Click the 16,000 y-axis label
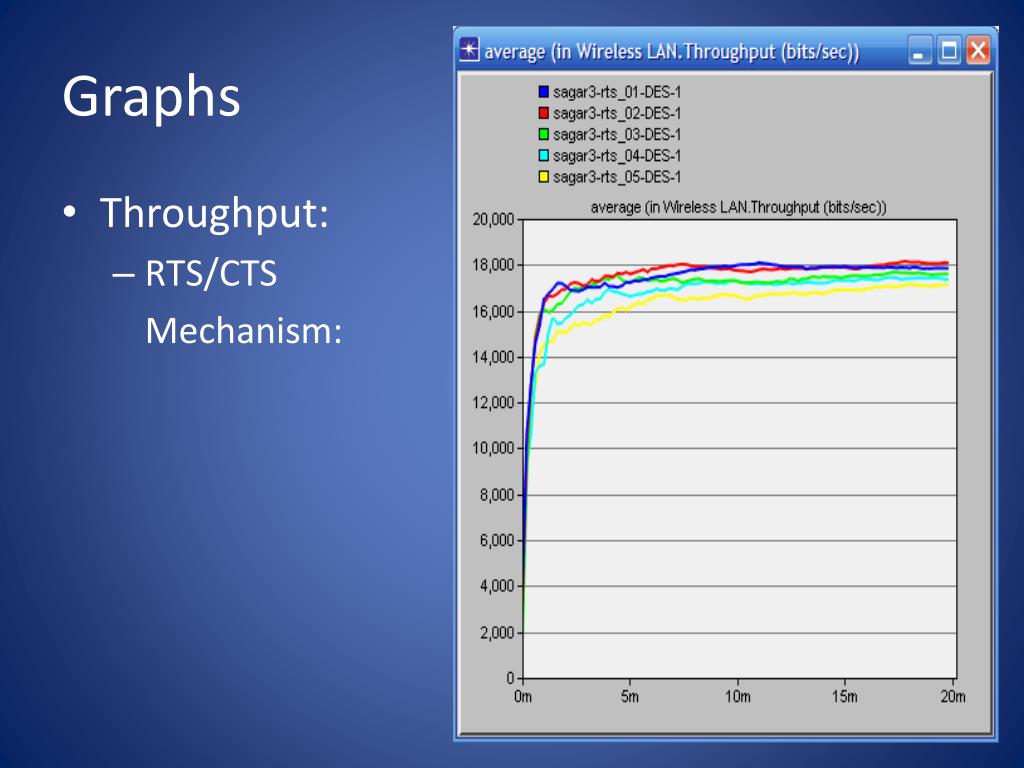Viewport: 1024px width, 768px height. 494,312
